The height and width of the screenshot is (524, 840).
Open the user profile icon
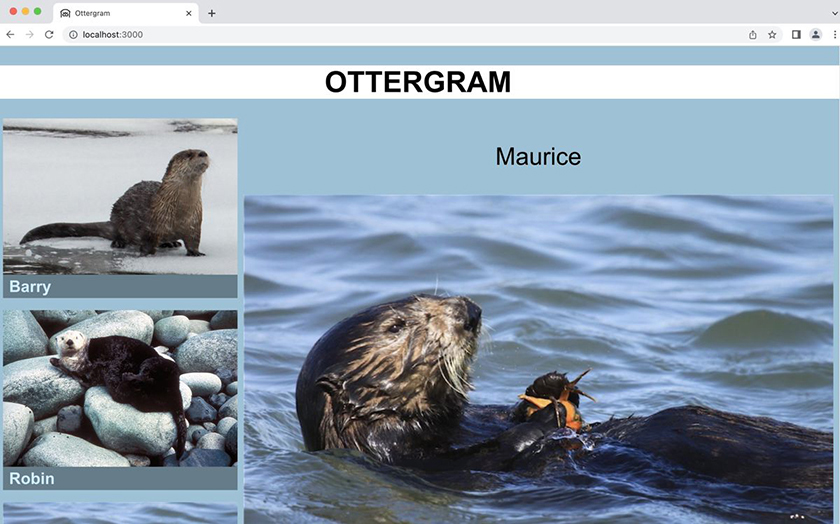[815, 34]
